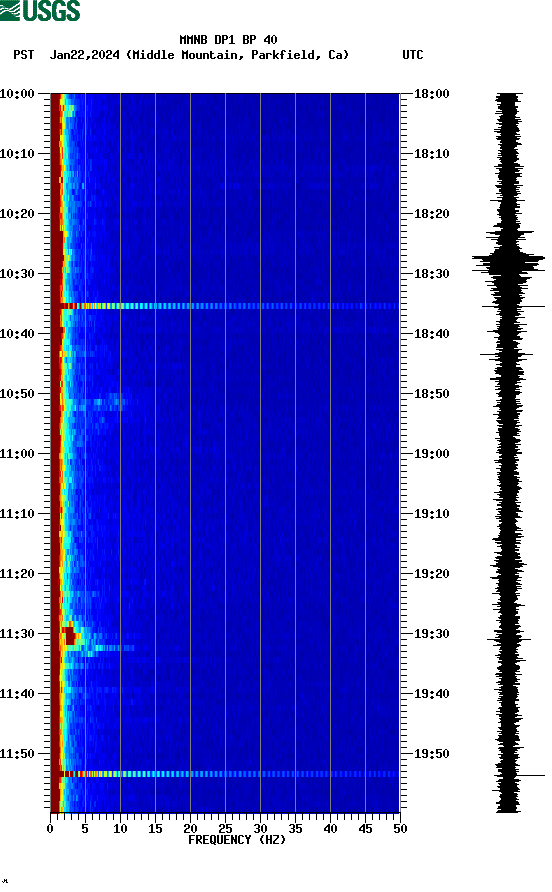Click the "5" Hz frequency axis label
Viewport: 552px width, 892px height.
click(85, 829)
